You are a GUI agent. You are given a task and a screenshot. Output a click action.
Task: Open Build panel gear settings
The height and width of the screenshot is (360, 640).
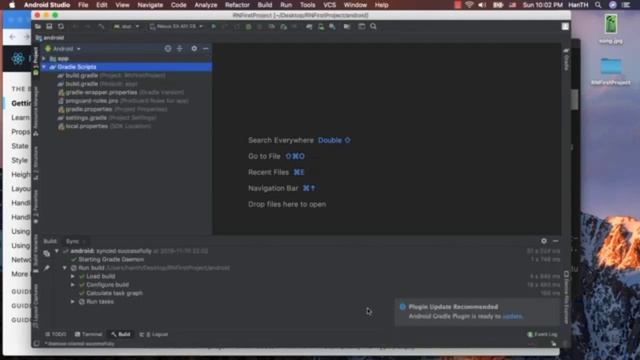click(x=544, y=241)
